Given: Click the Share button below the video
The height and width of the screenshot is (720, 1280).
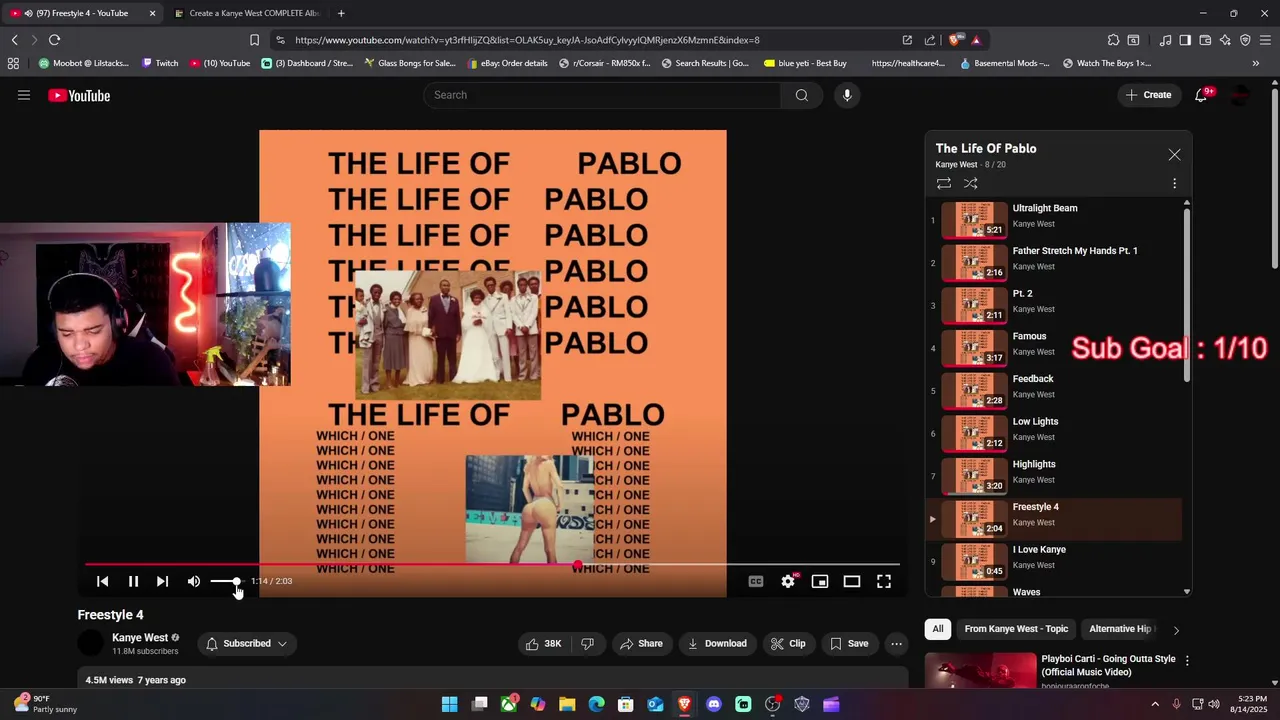Looking at the screenshot, I should (641, 643).
